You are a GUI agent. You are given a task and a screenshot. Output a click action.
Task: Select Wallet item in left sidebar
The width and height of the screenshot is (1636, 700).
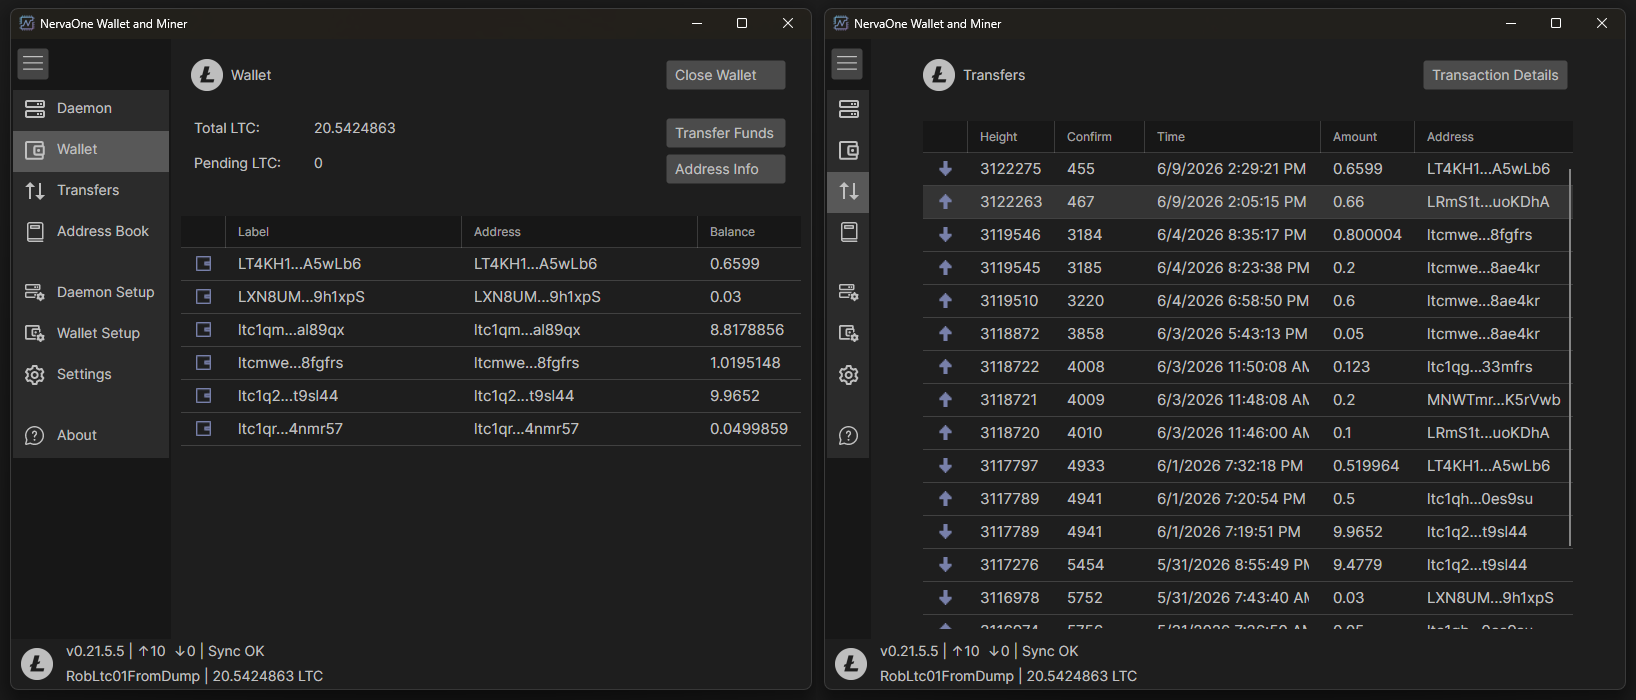pos(91,149)
